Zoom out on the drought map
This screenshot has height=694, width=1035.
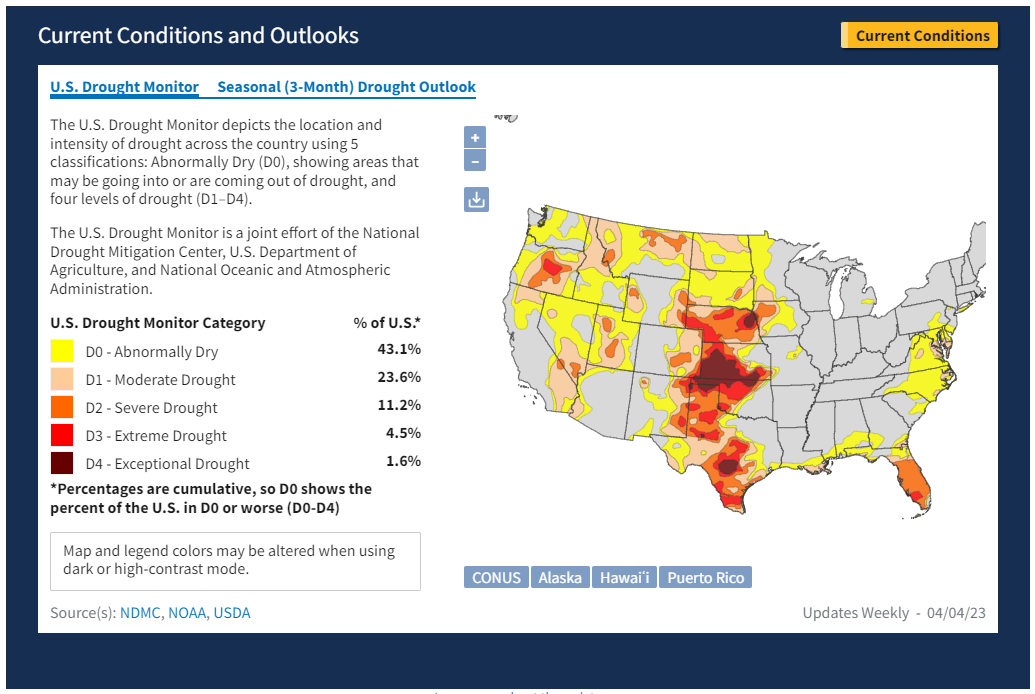point(476,161)
